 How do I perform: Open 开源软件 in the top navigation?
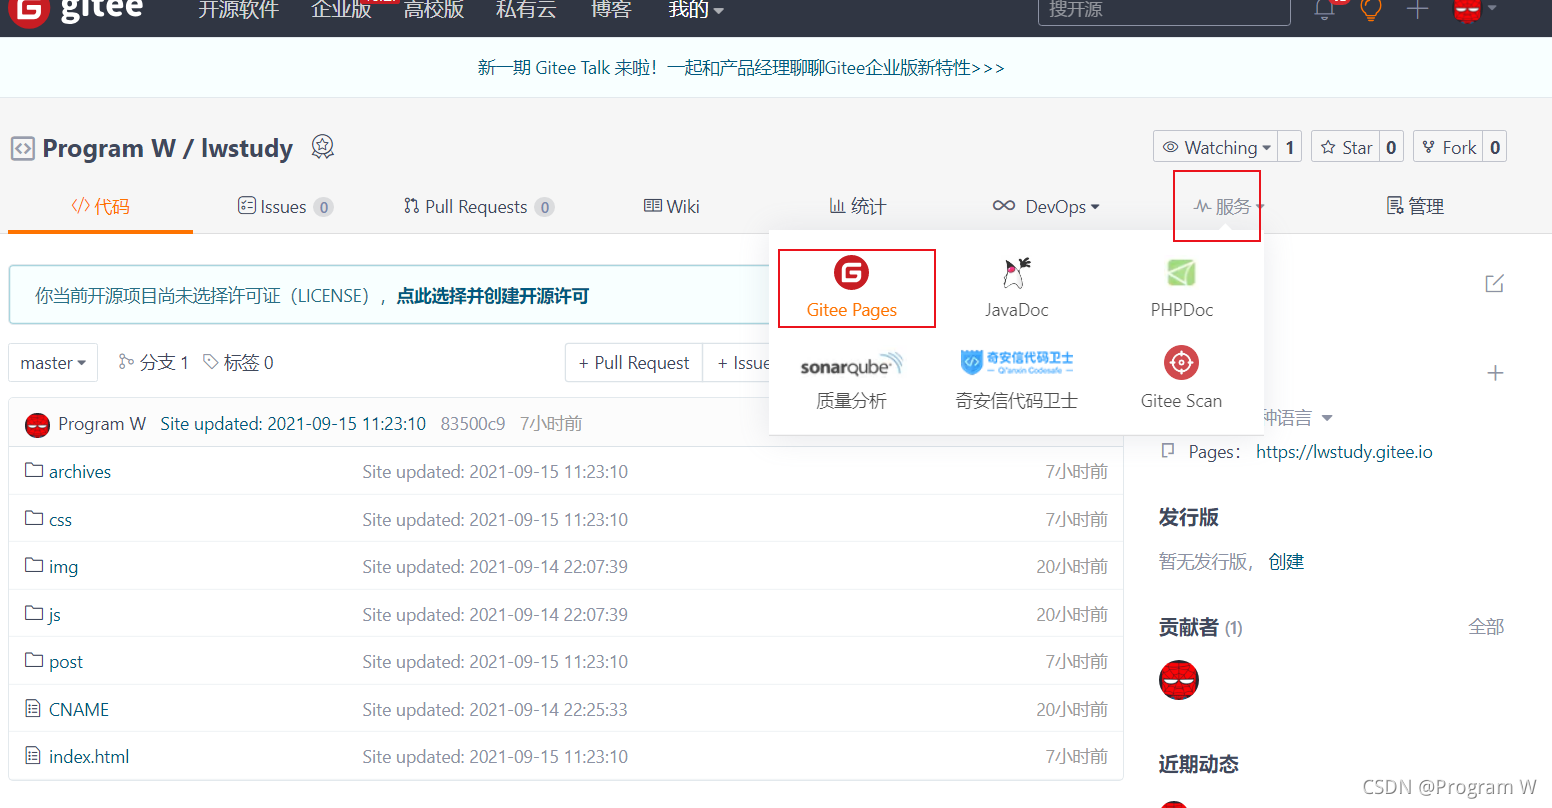click(x=238, y=10)
